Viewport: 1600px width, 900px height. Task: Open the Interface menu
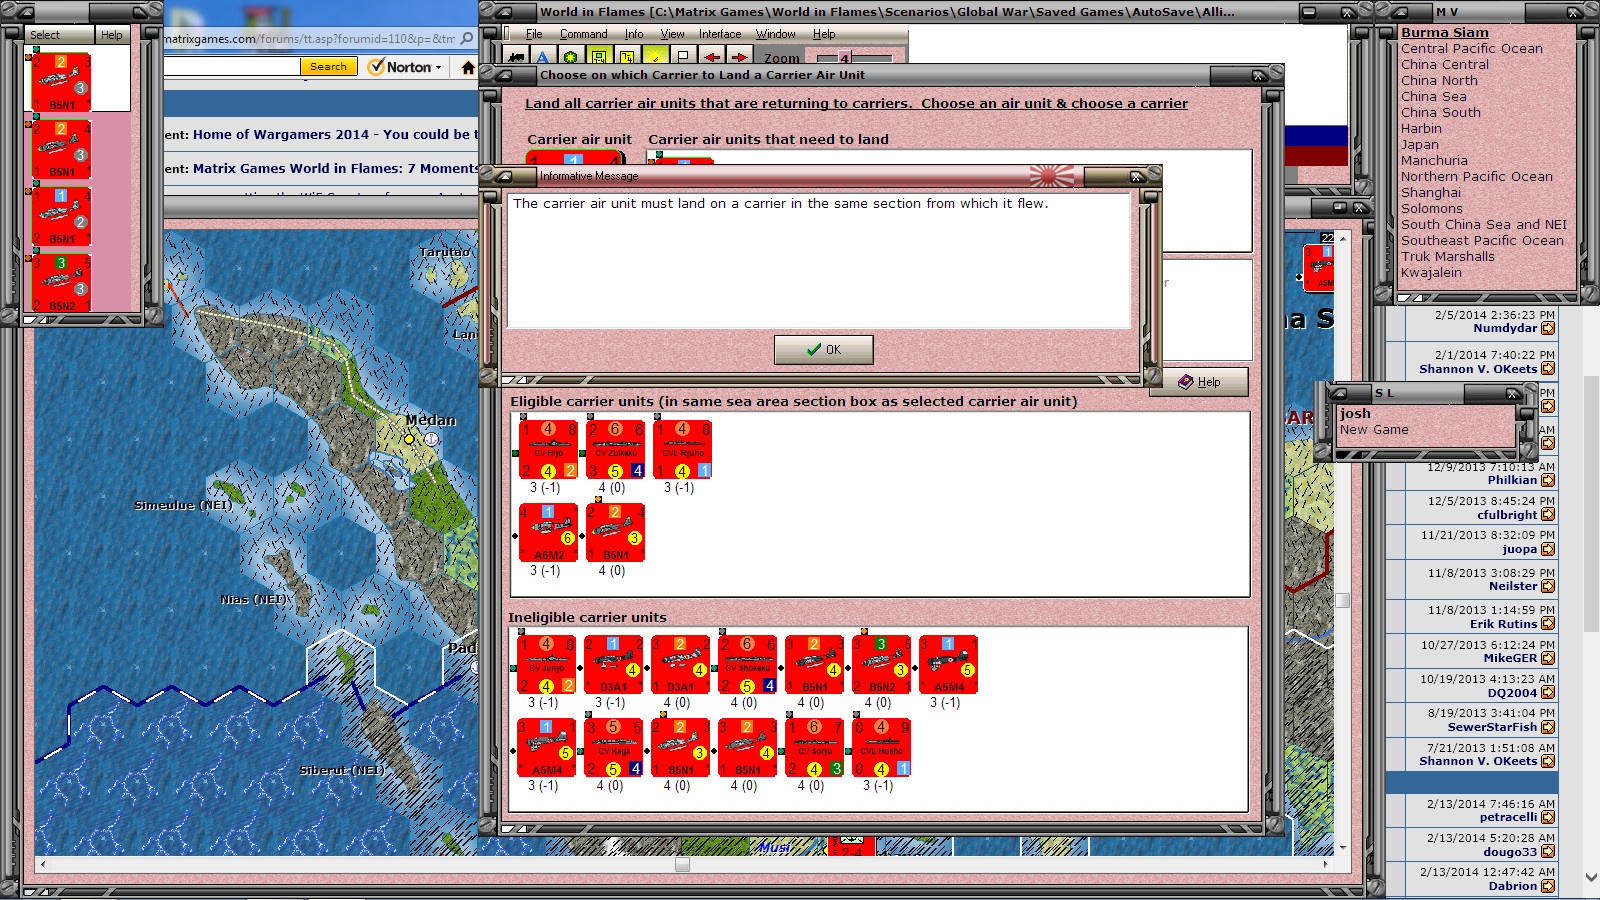(x=720, y=34)
